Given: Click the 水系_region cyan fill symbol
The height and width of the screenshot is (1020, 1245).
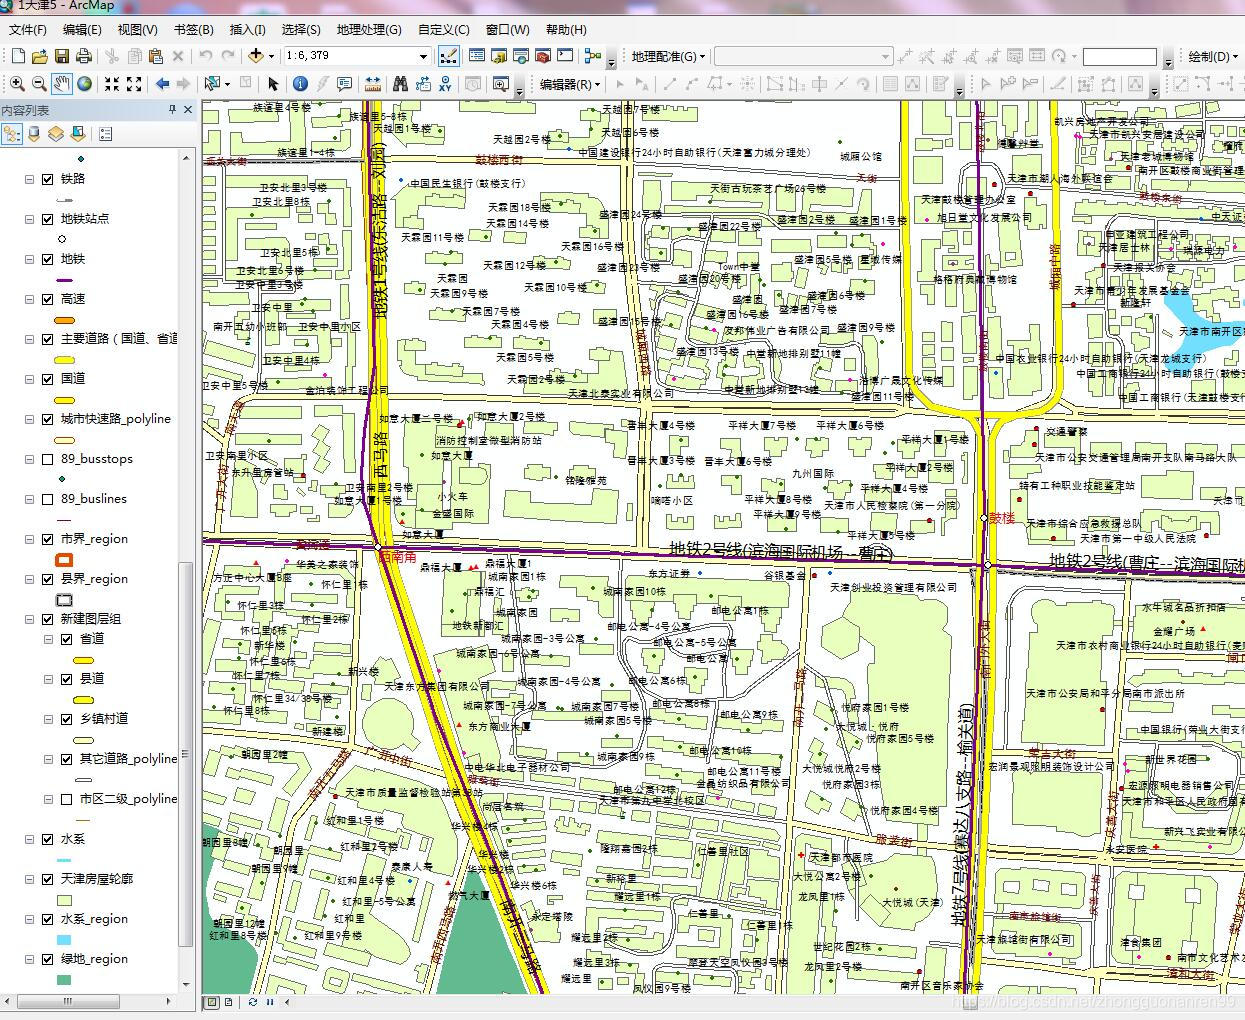Looking at the screenshot, I should tap(64, 940).
